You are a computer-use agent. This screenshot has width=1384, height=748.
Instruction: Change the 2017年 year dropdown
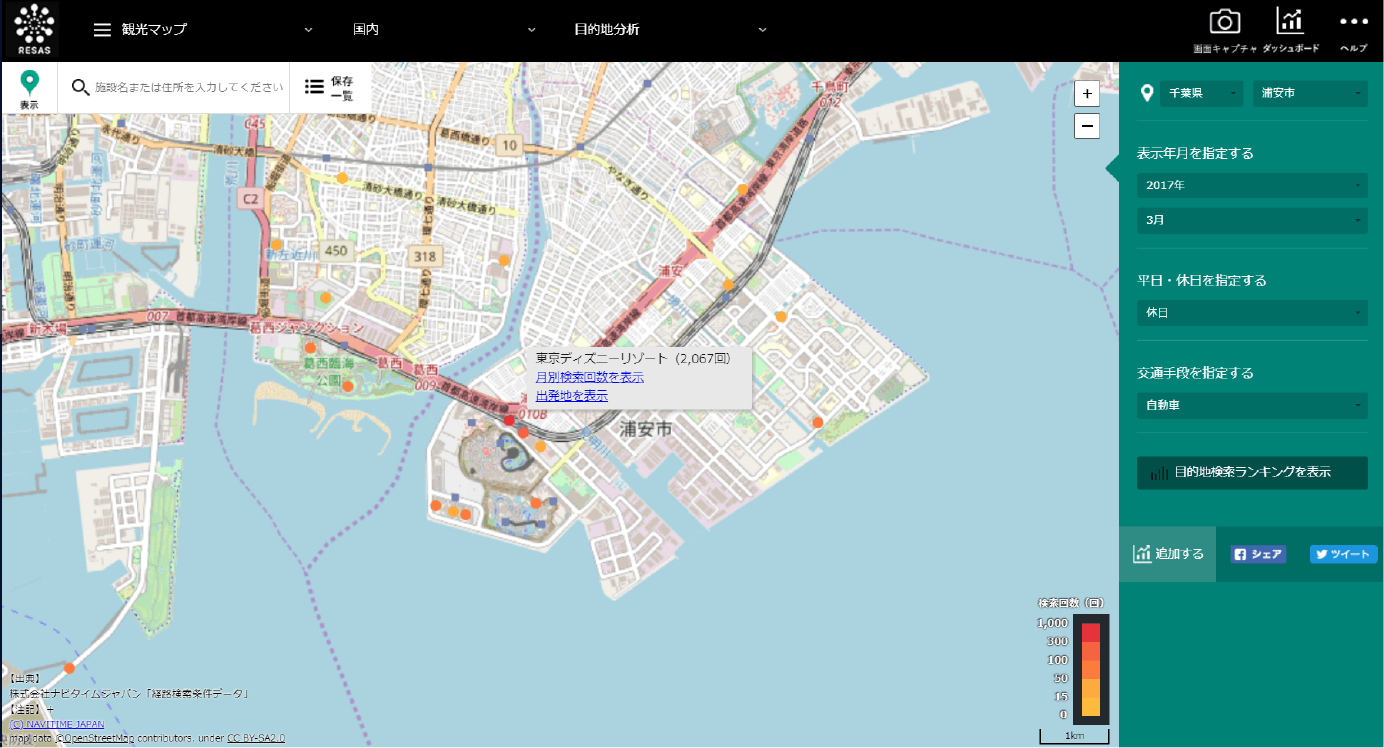(x=1252, y=186)
